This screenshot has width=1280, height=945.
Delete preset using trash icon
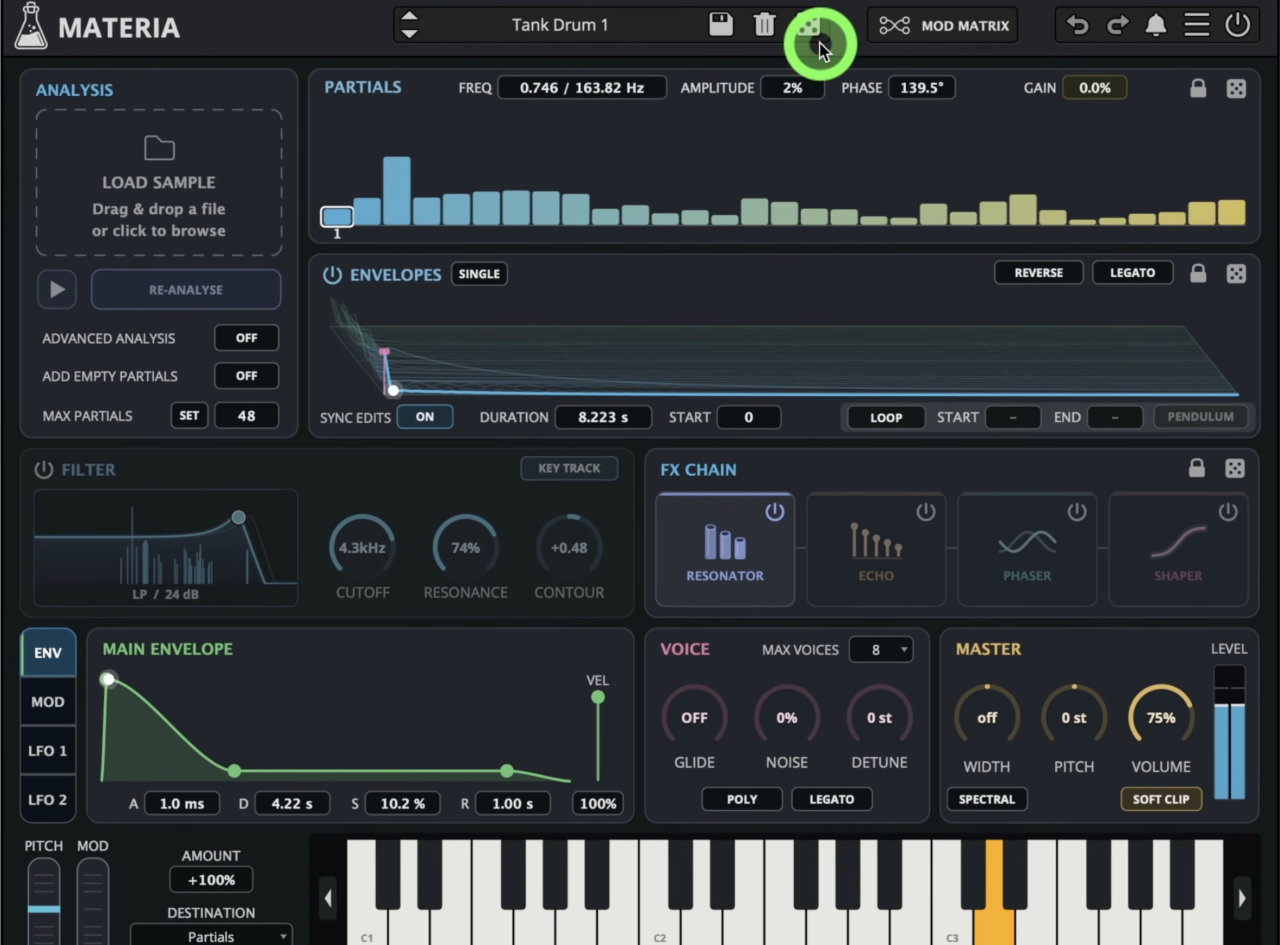(764, 25)
